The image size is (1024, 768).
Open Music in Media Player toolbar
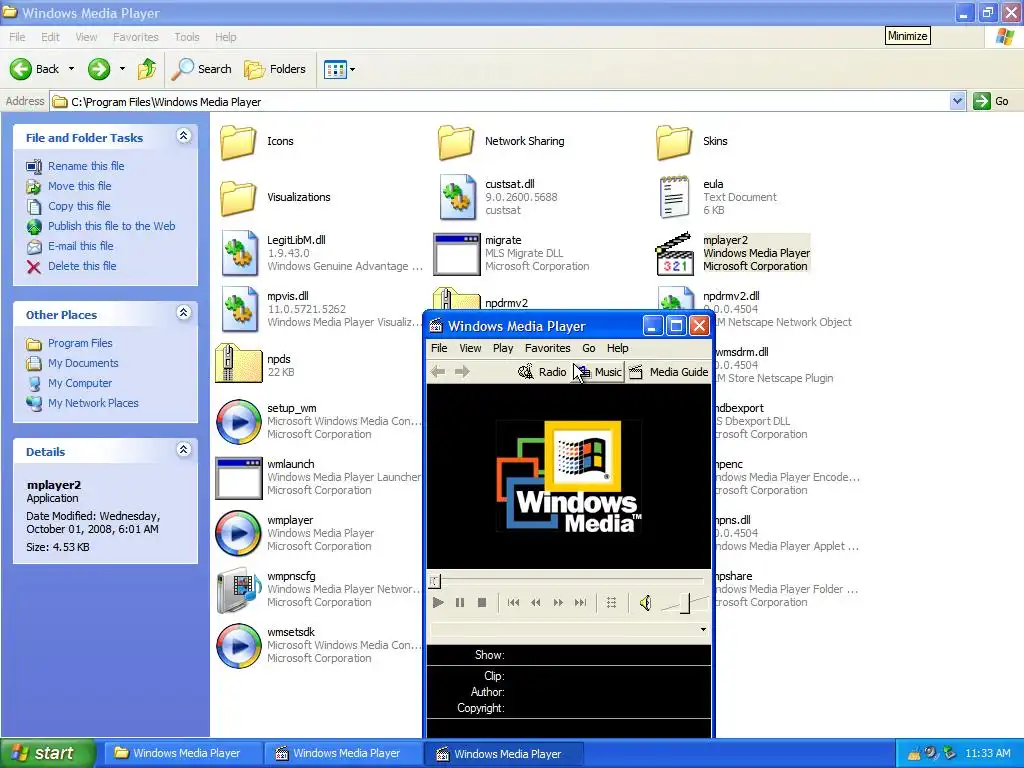[x=600, y=372]
